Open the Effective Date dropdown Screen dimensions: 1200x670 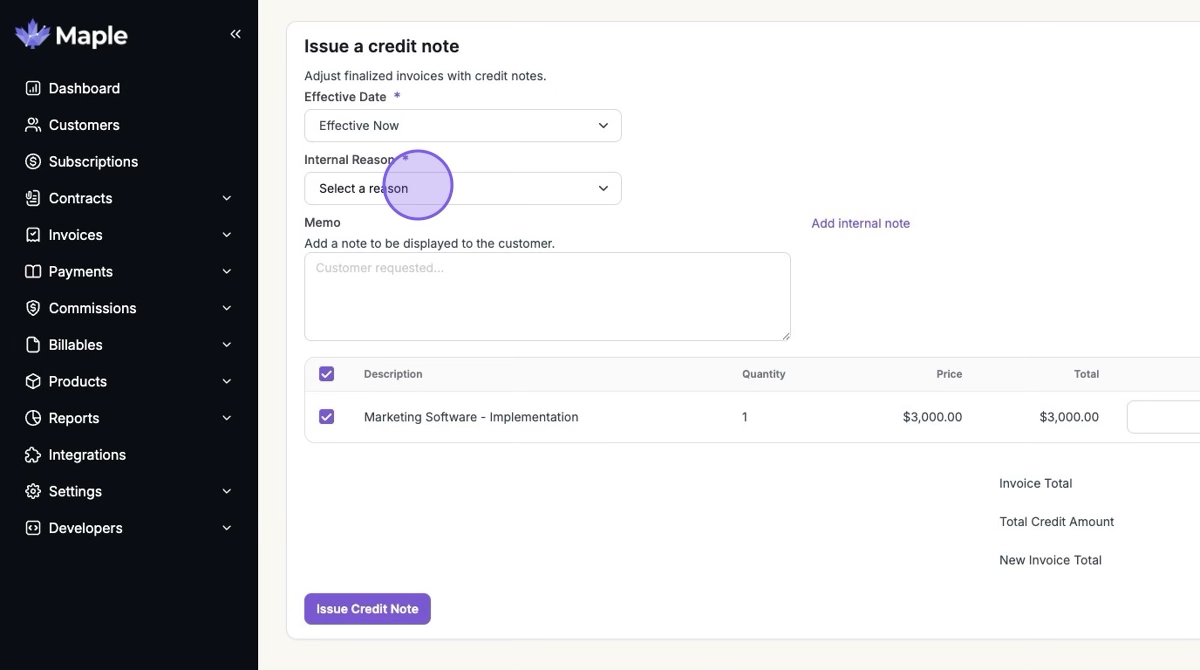tap(462, 126)
